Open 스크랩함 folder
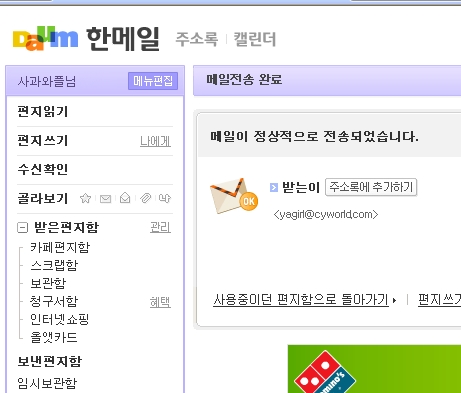 pyautogui.click(x=54, y=265)
